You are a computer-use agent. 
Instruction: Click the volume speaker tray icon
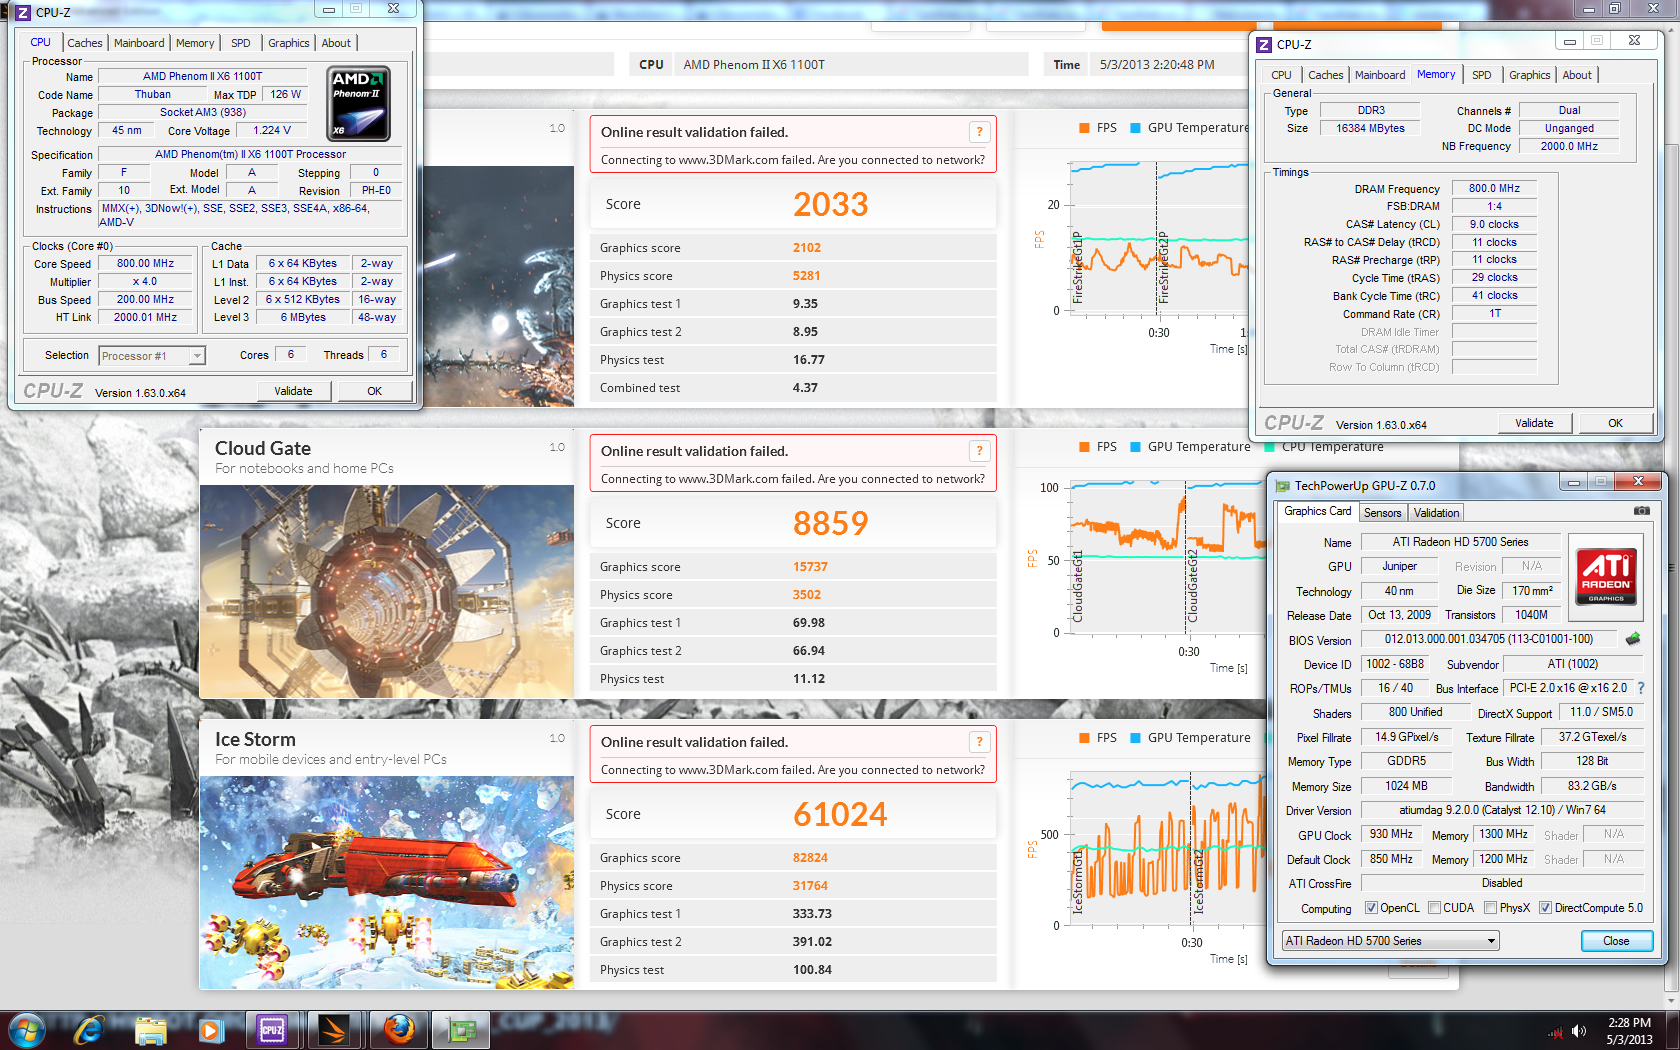point(1579,1031)
